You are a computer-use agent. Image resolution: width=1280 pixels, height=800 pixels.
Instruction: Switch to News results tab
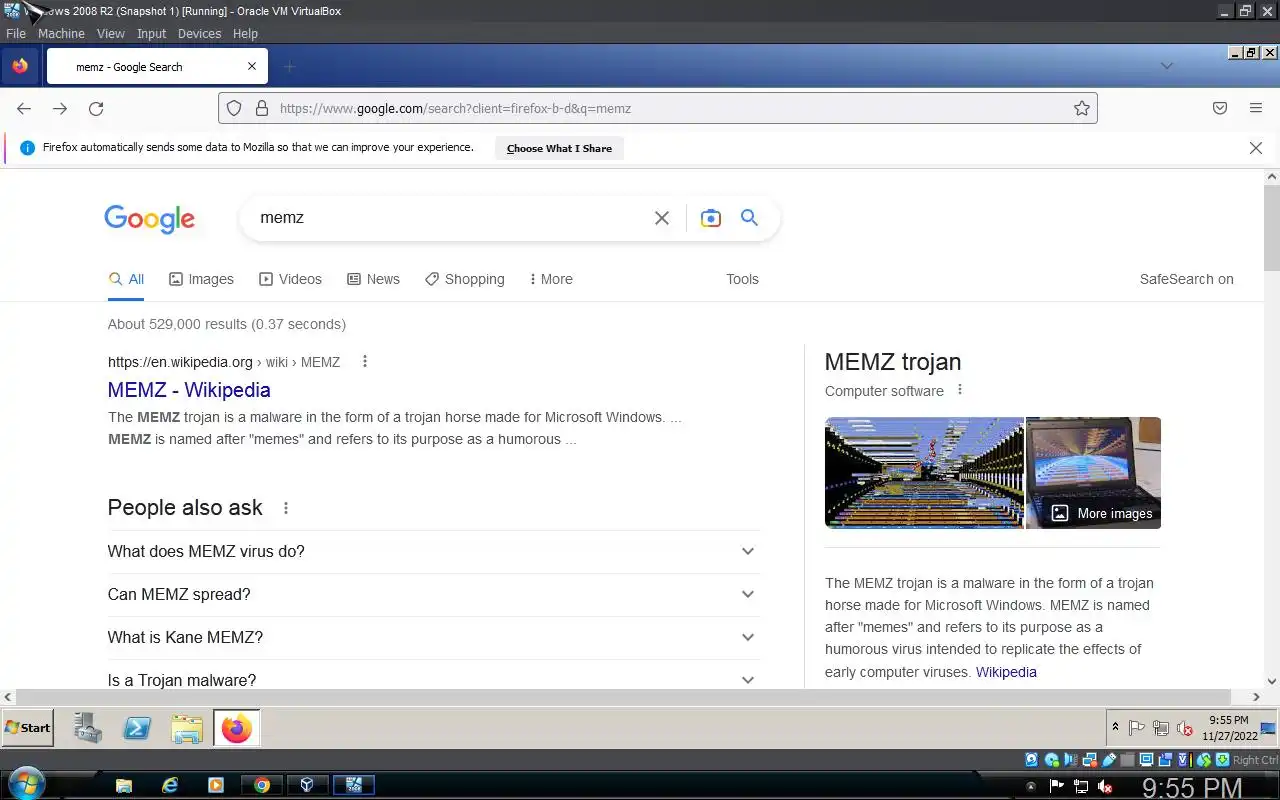(373, 279)
